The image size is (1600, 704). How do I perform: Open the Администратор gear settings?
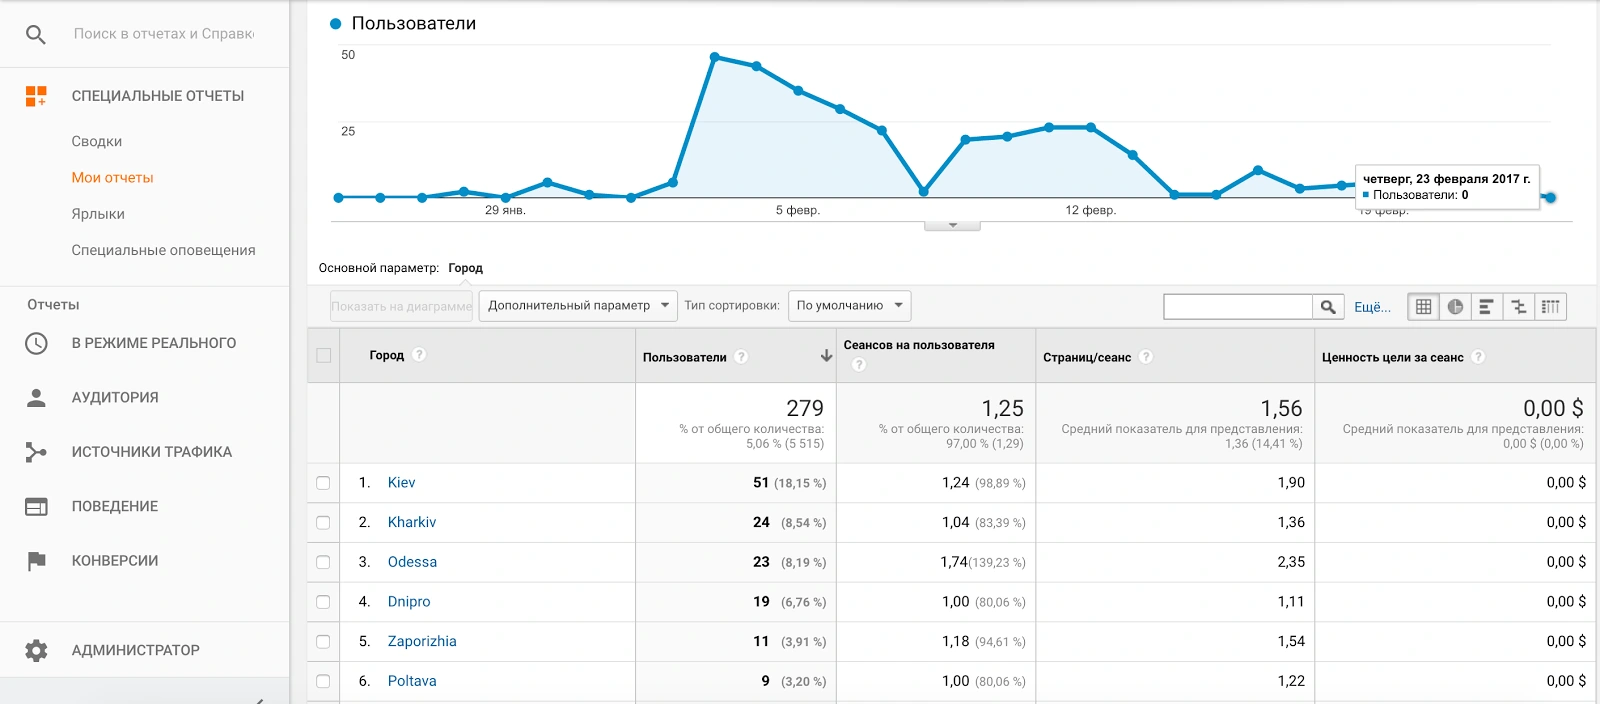tap(36, 650)
